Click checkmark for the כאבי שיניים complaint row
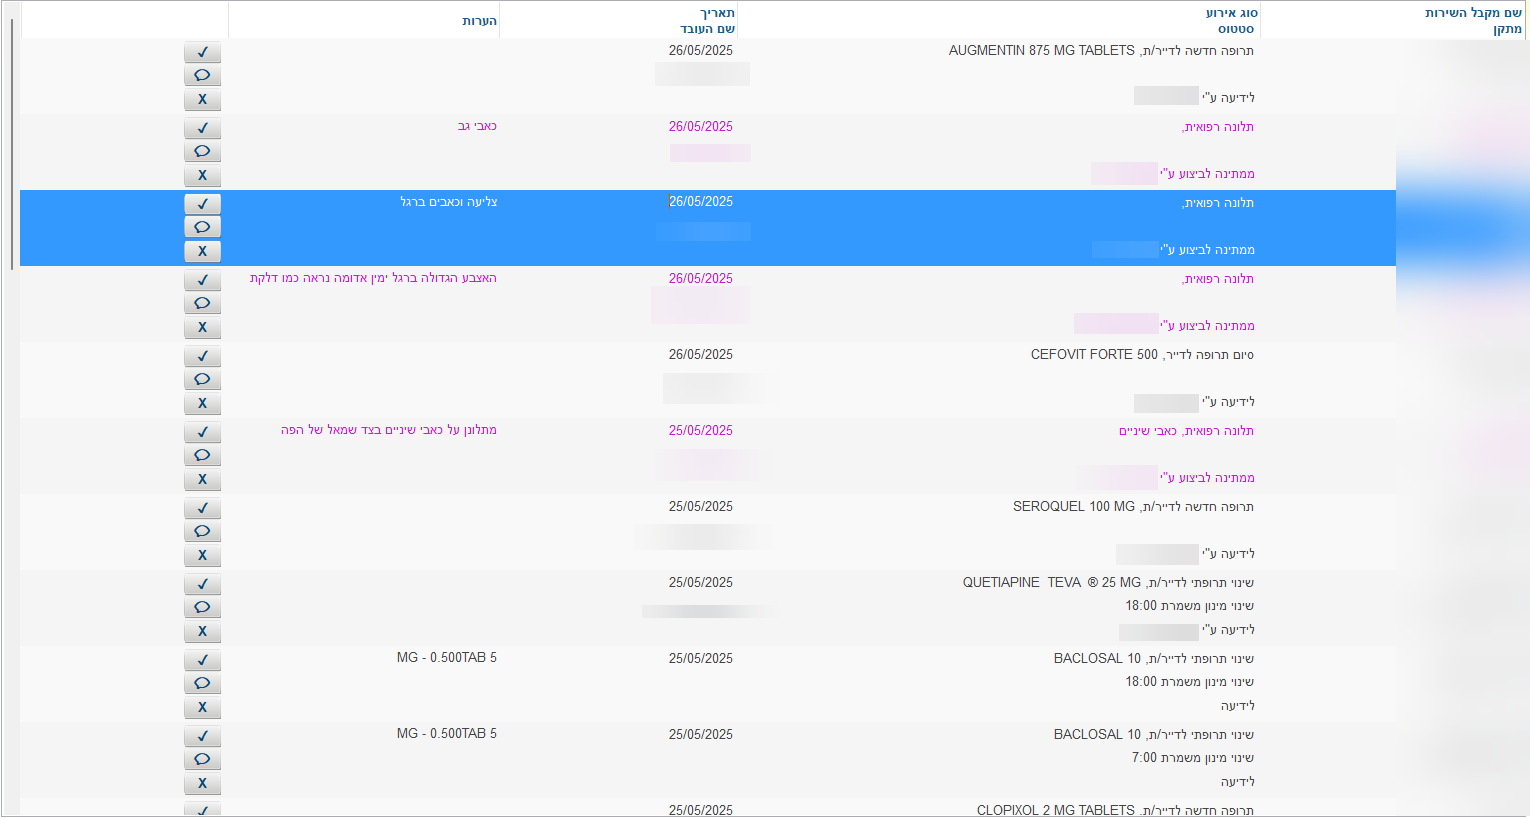1530x818 pixels. [x=202, y=432]
